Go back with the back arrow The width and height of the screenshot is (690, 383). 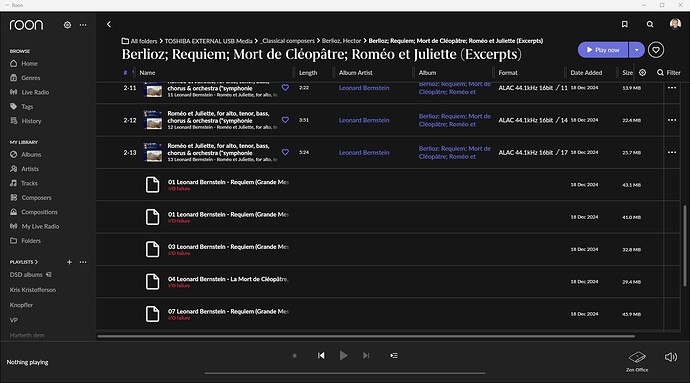click(109, 24)
